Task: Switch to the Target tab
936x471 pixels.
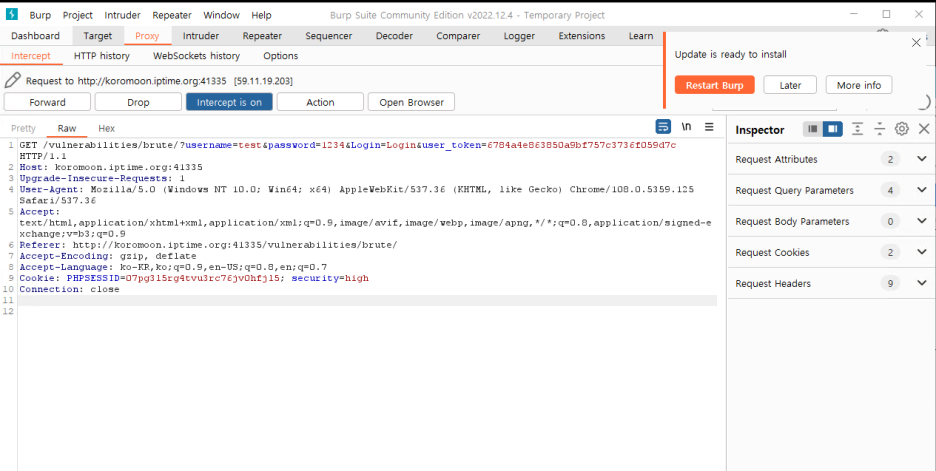Action: [x=98, y=36]
